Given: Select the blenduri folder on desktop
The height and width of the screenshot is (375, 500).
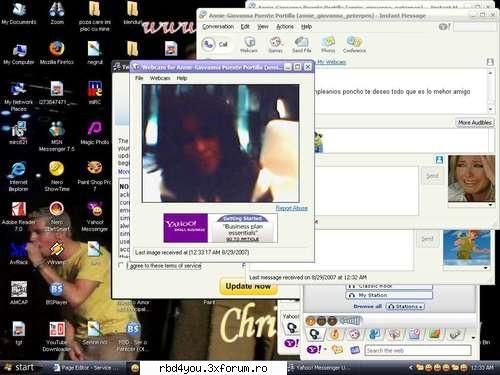Looking at the screenshot, I should click(x=133, y=13).
